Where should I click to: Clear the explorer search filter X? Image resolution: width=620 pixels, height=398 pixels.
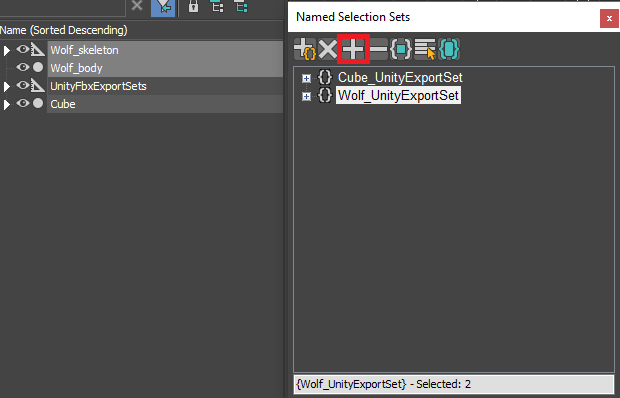pos(137,6)
